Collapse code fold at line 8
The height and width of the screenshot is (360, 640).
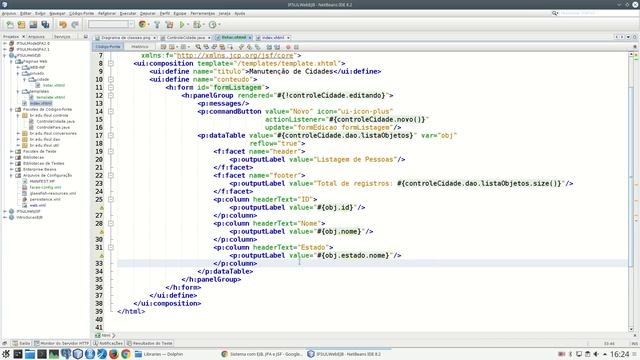coord(111,63)
